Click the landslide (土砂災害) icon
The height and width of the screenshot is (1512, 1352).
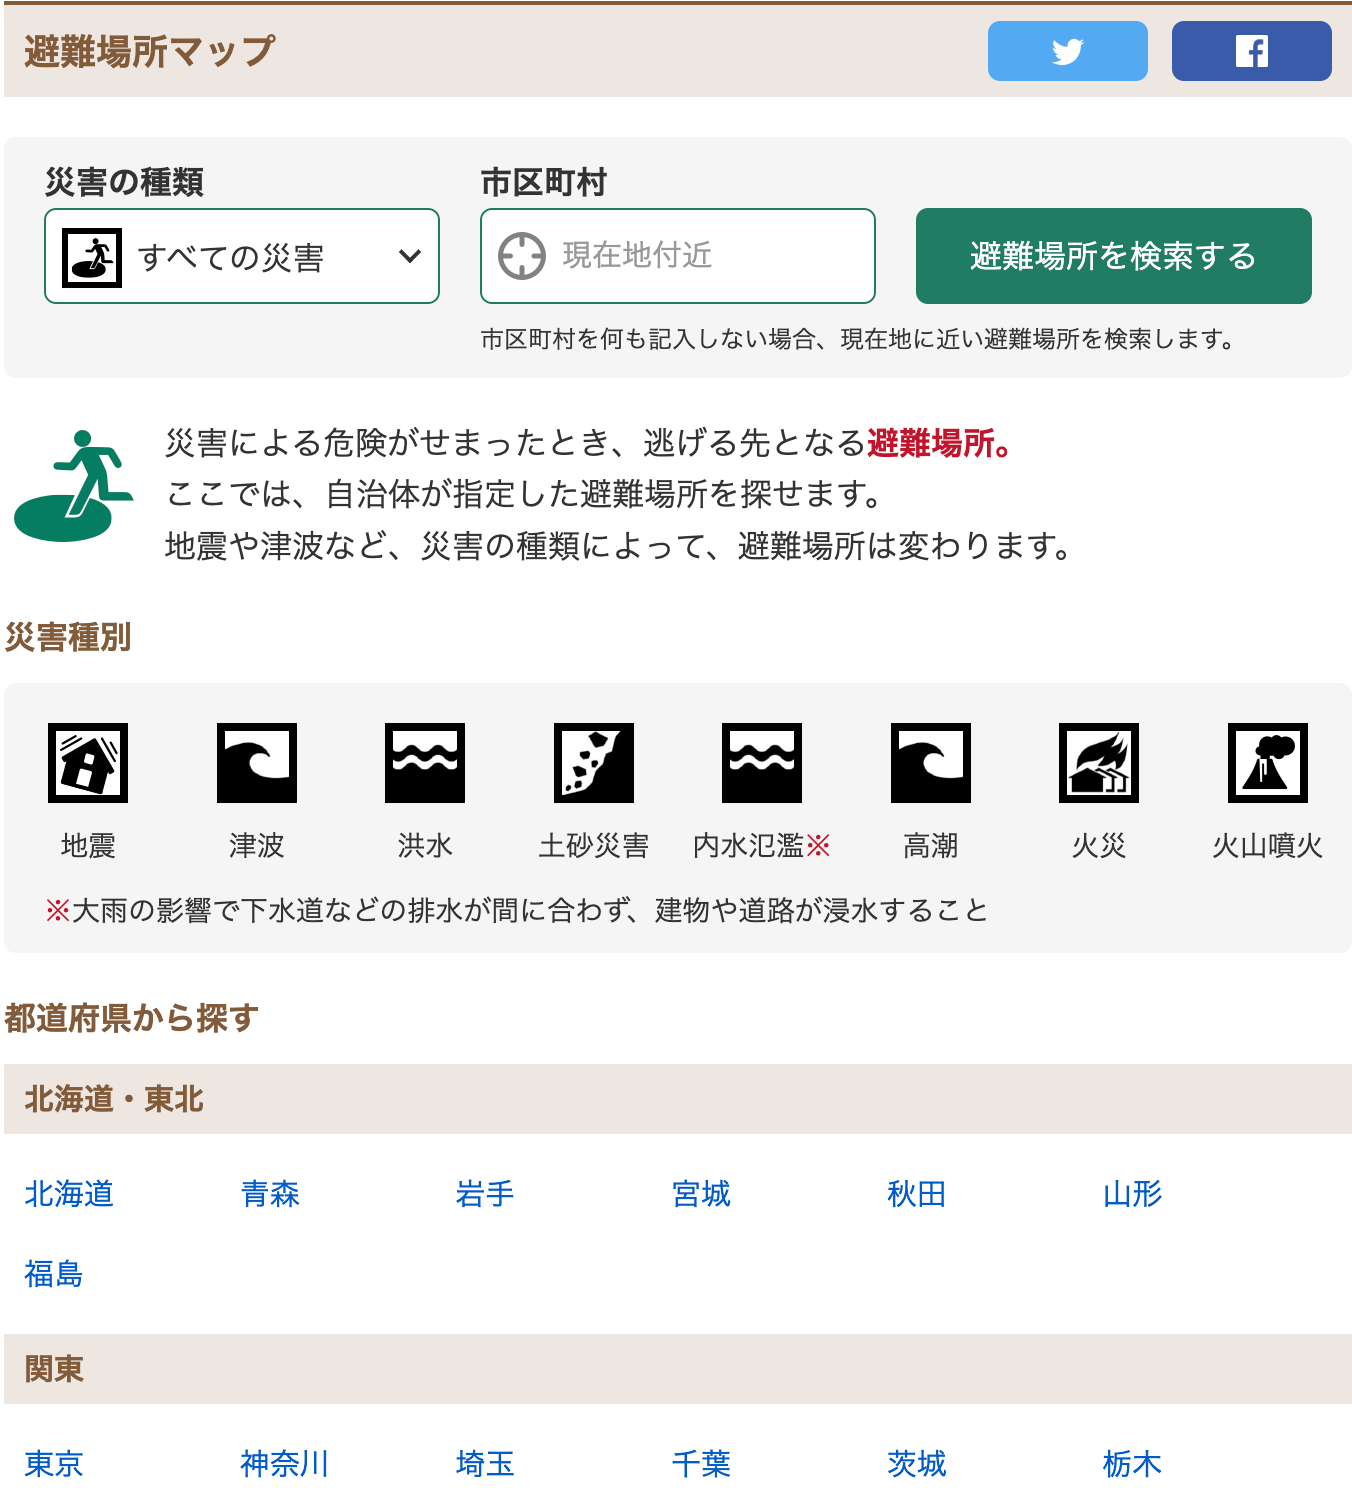[594, 763]
